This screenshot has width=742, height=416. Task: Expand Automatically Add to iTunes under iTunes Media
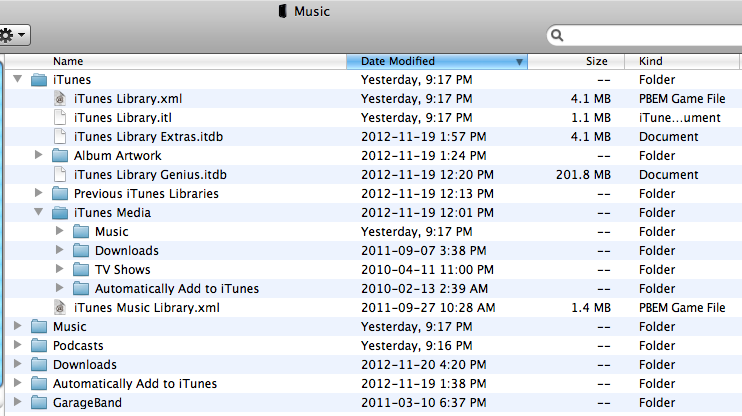(60, 288)
